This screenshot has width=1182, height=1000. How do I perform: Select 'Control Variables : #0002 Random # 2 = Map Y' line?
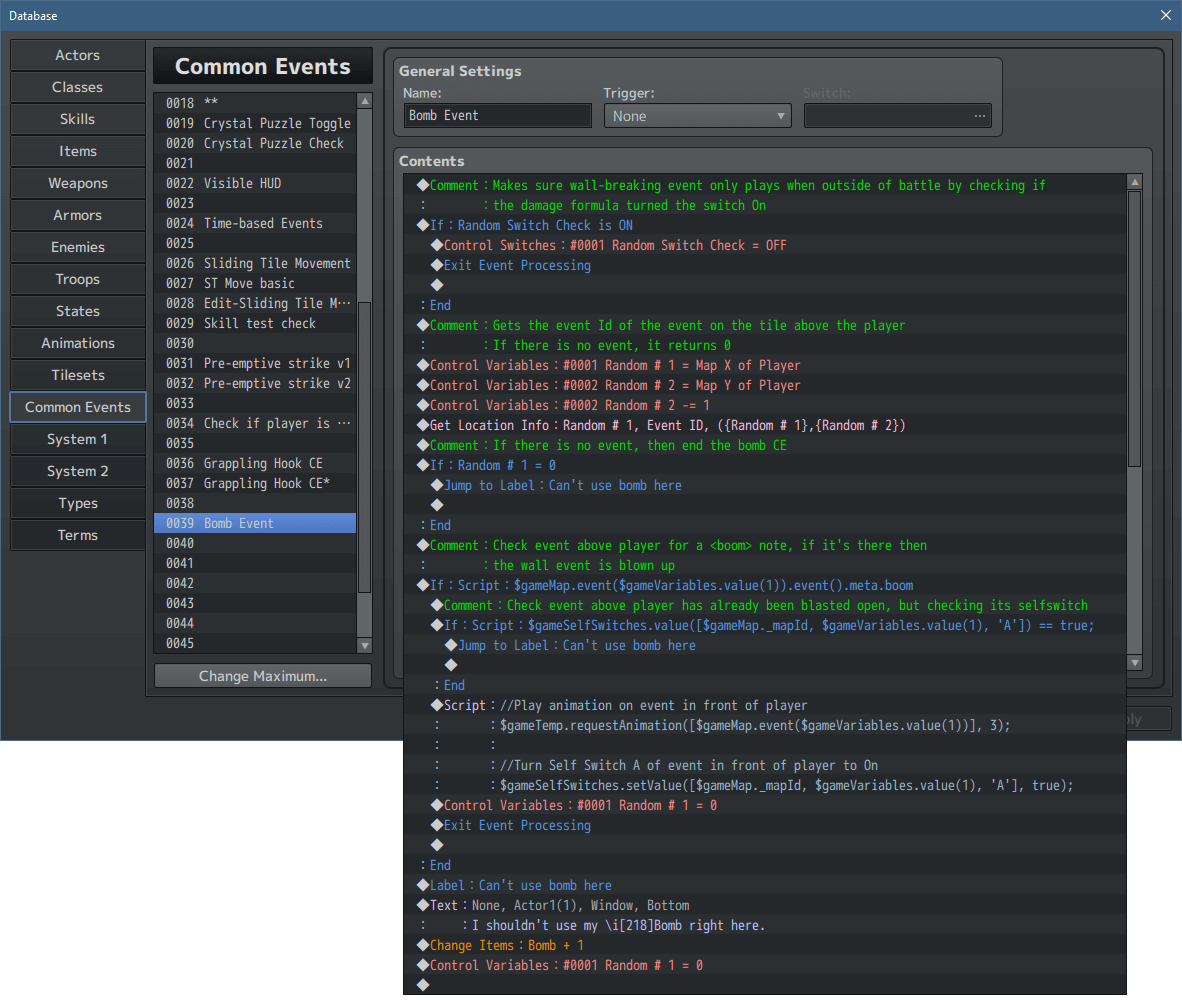coord(765,385)
